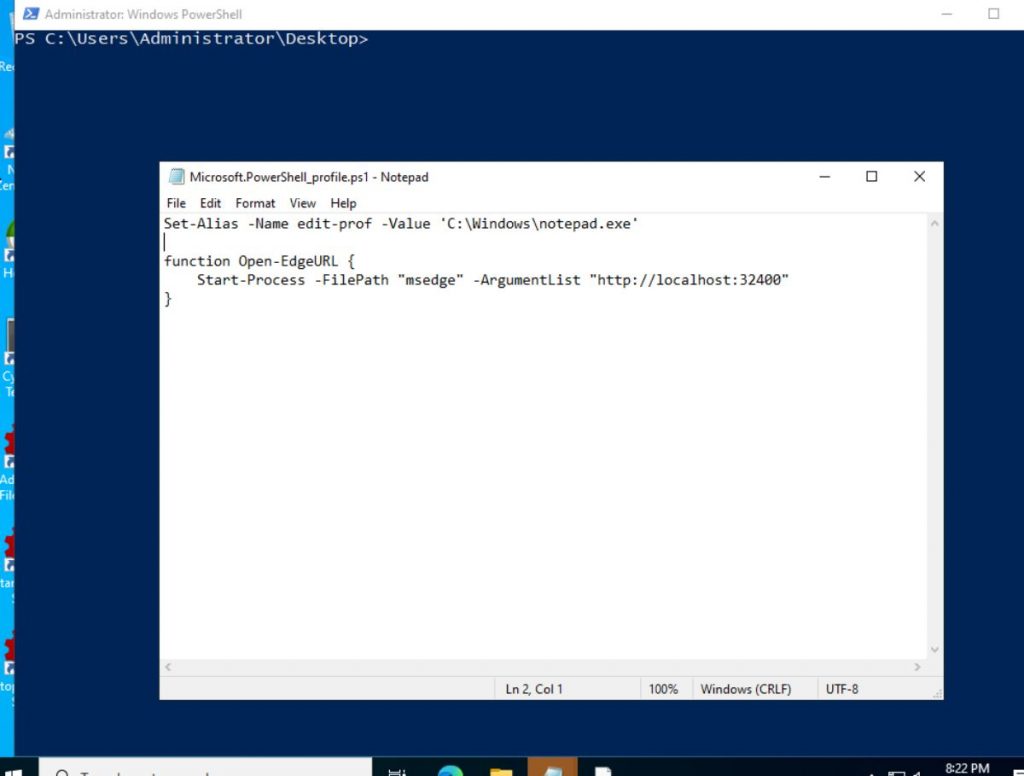The image size is (1024, 776).
Task: Click the PowerShell icon in title bar
Action: [31, 14]
